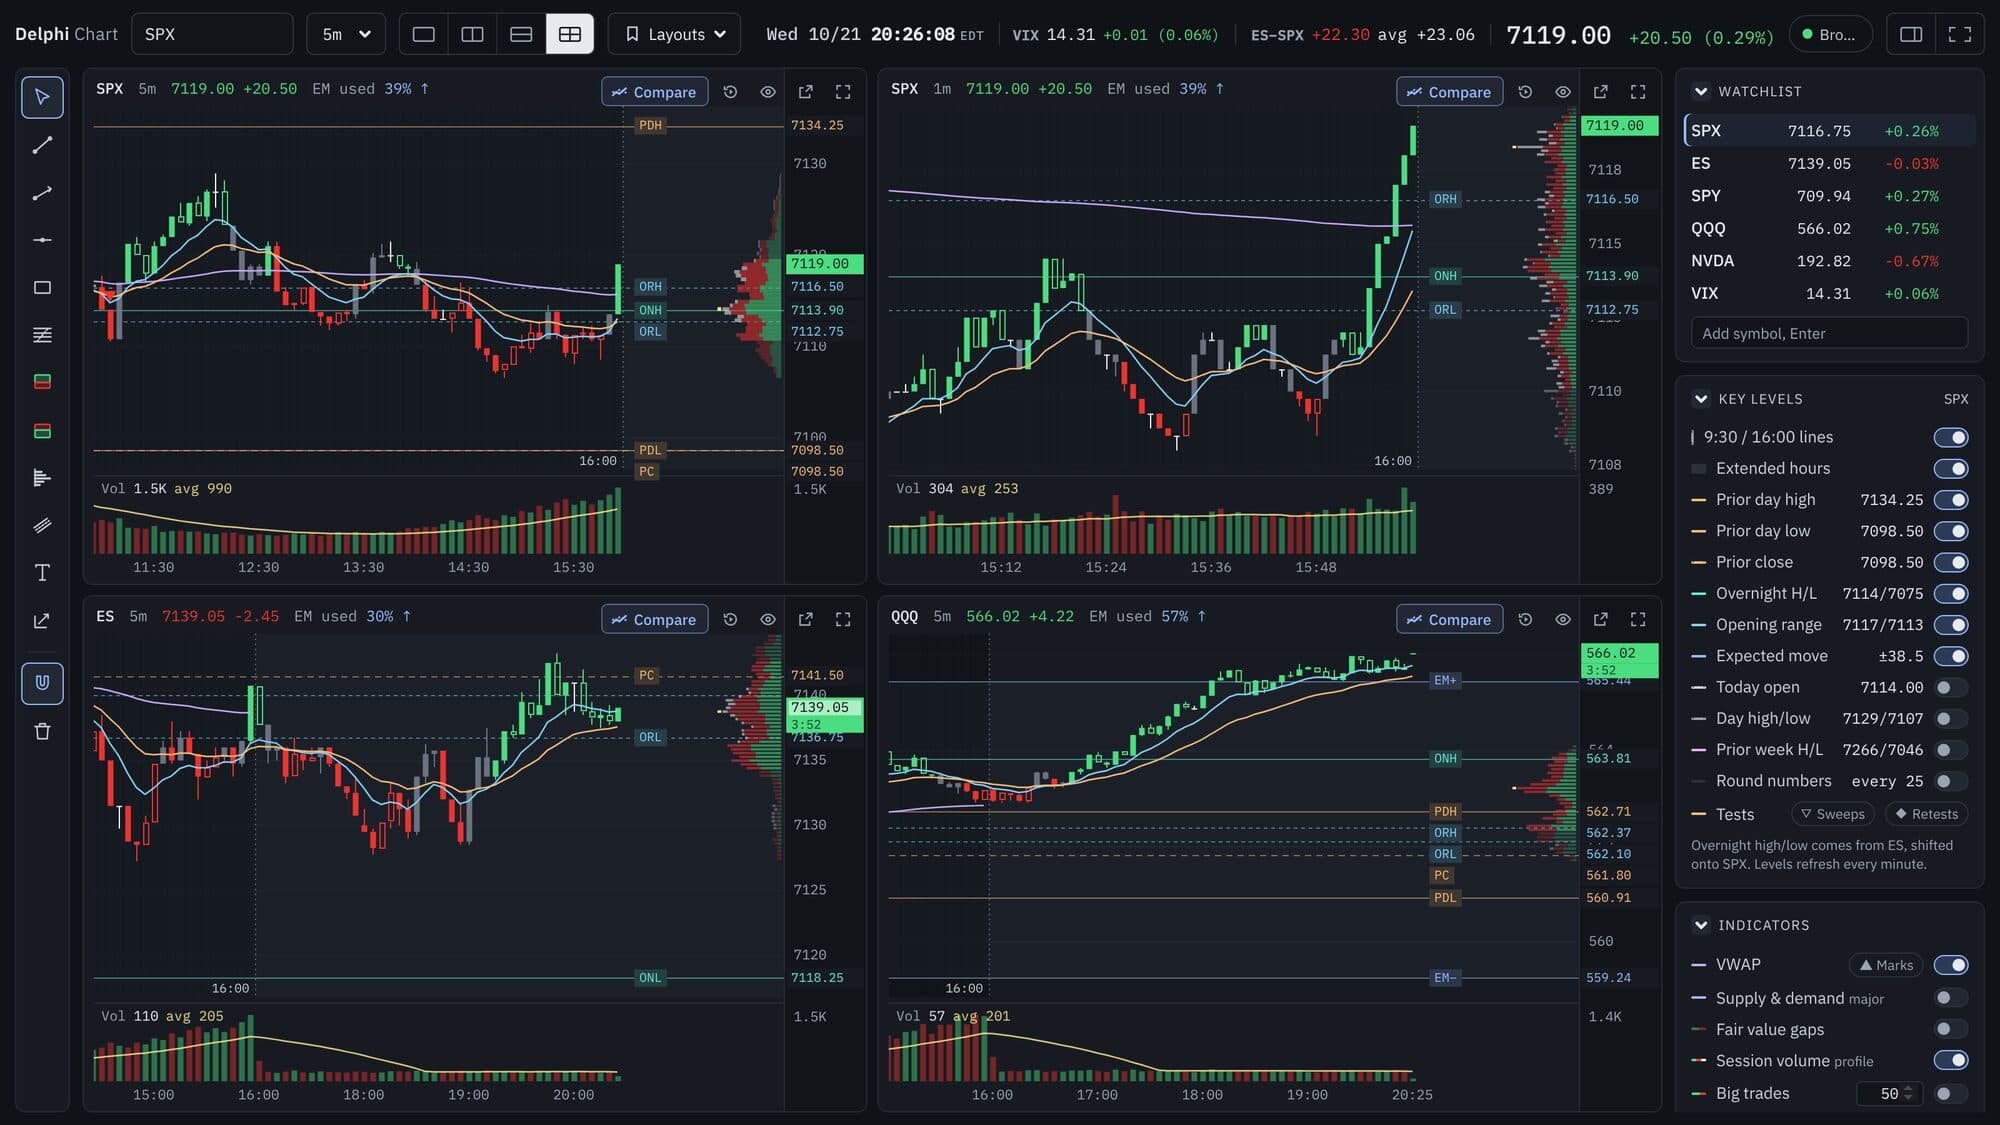The width and height of the screenshot is (2000, 1125).
Task: Disable the Extended hours toggle
Action: [x=1951, y=468]
